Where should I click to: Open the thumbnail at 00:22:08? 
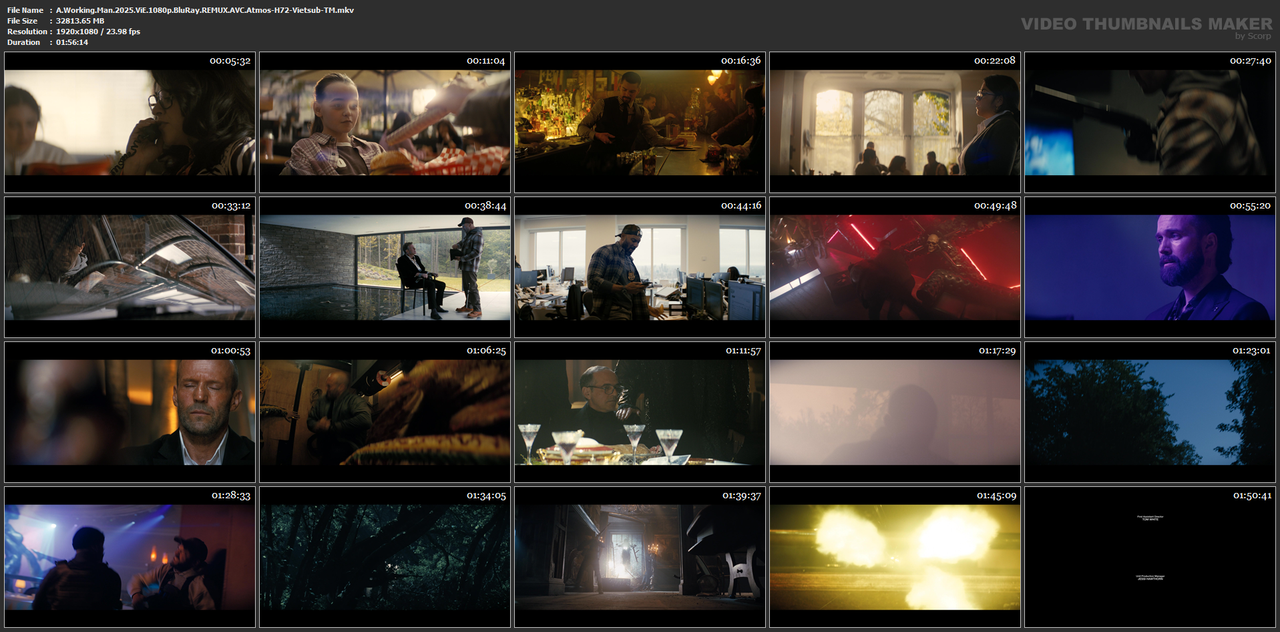click(895, 122)
